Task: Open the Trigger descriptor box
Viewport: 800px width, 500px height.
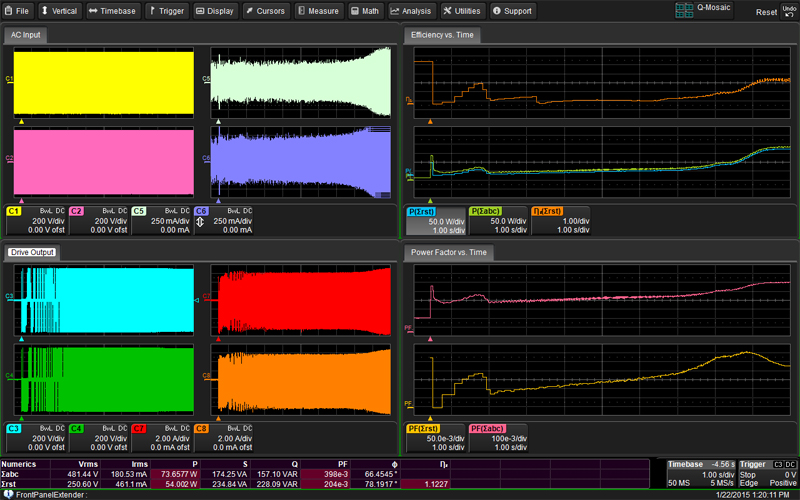Action: pyautogui.click(x=768, y=474)
